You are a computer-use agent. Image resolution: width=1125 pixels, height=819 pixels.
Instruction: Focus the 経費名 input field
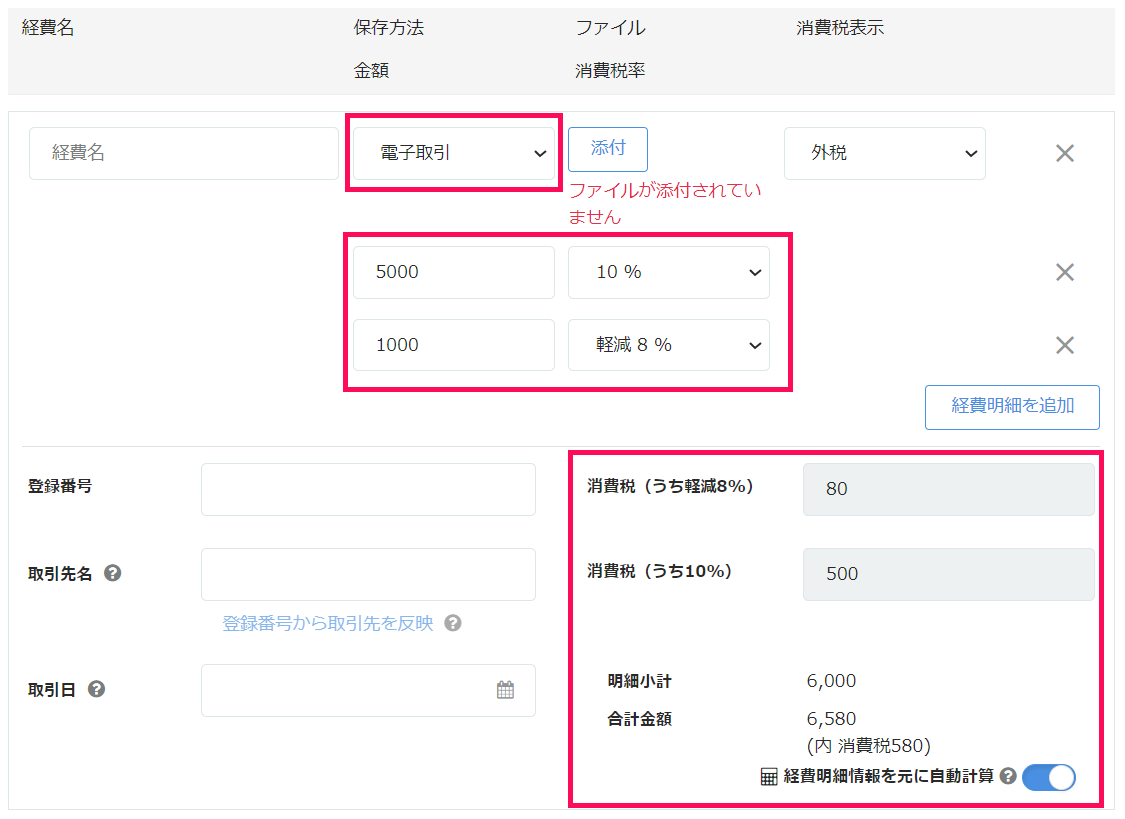point(184,153)
